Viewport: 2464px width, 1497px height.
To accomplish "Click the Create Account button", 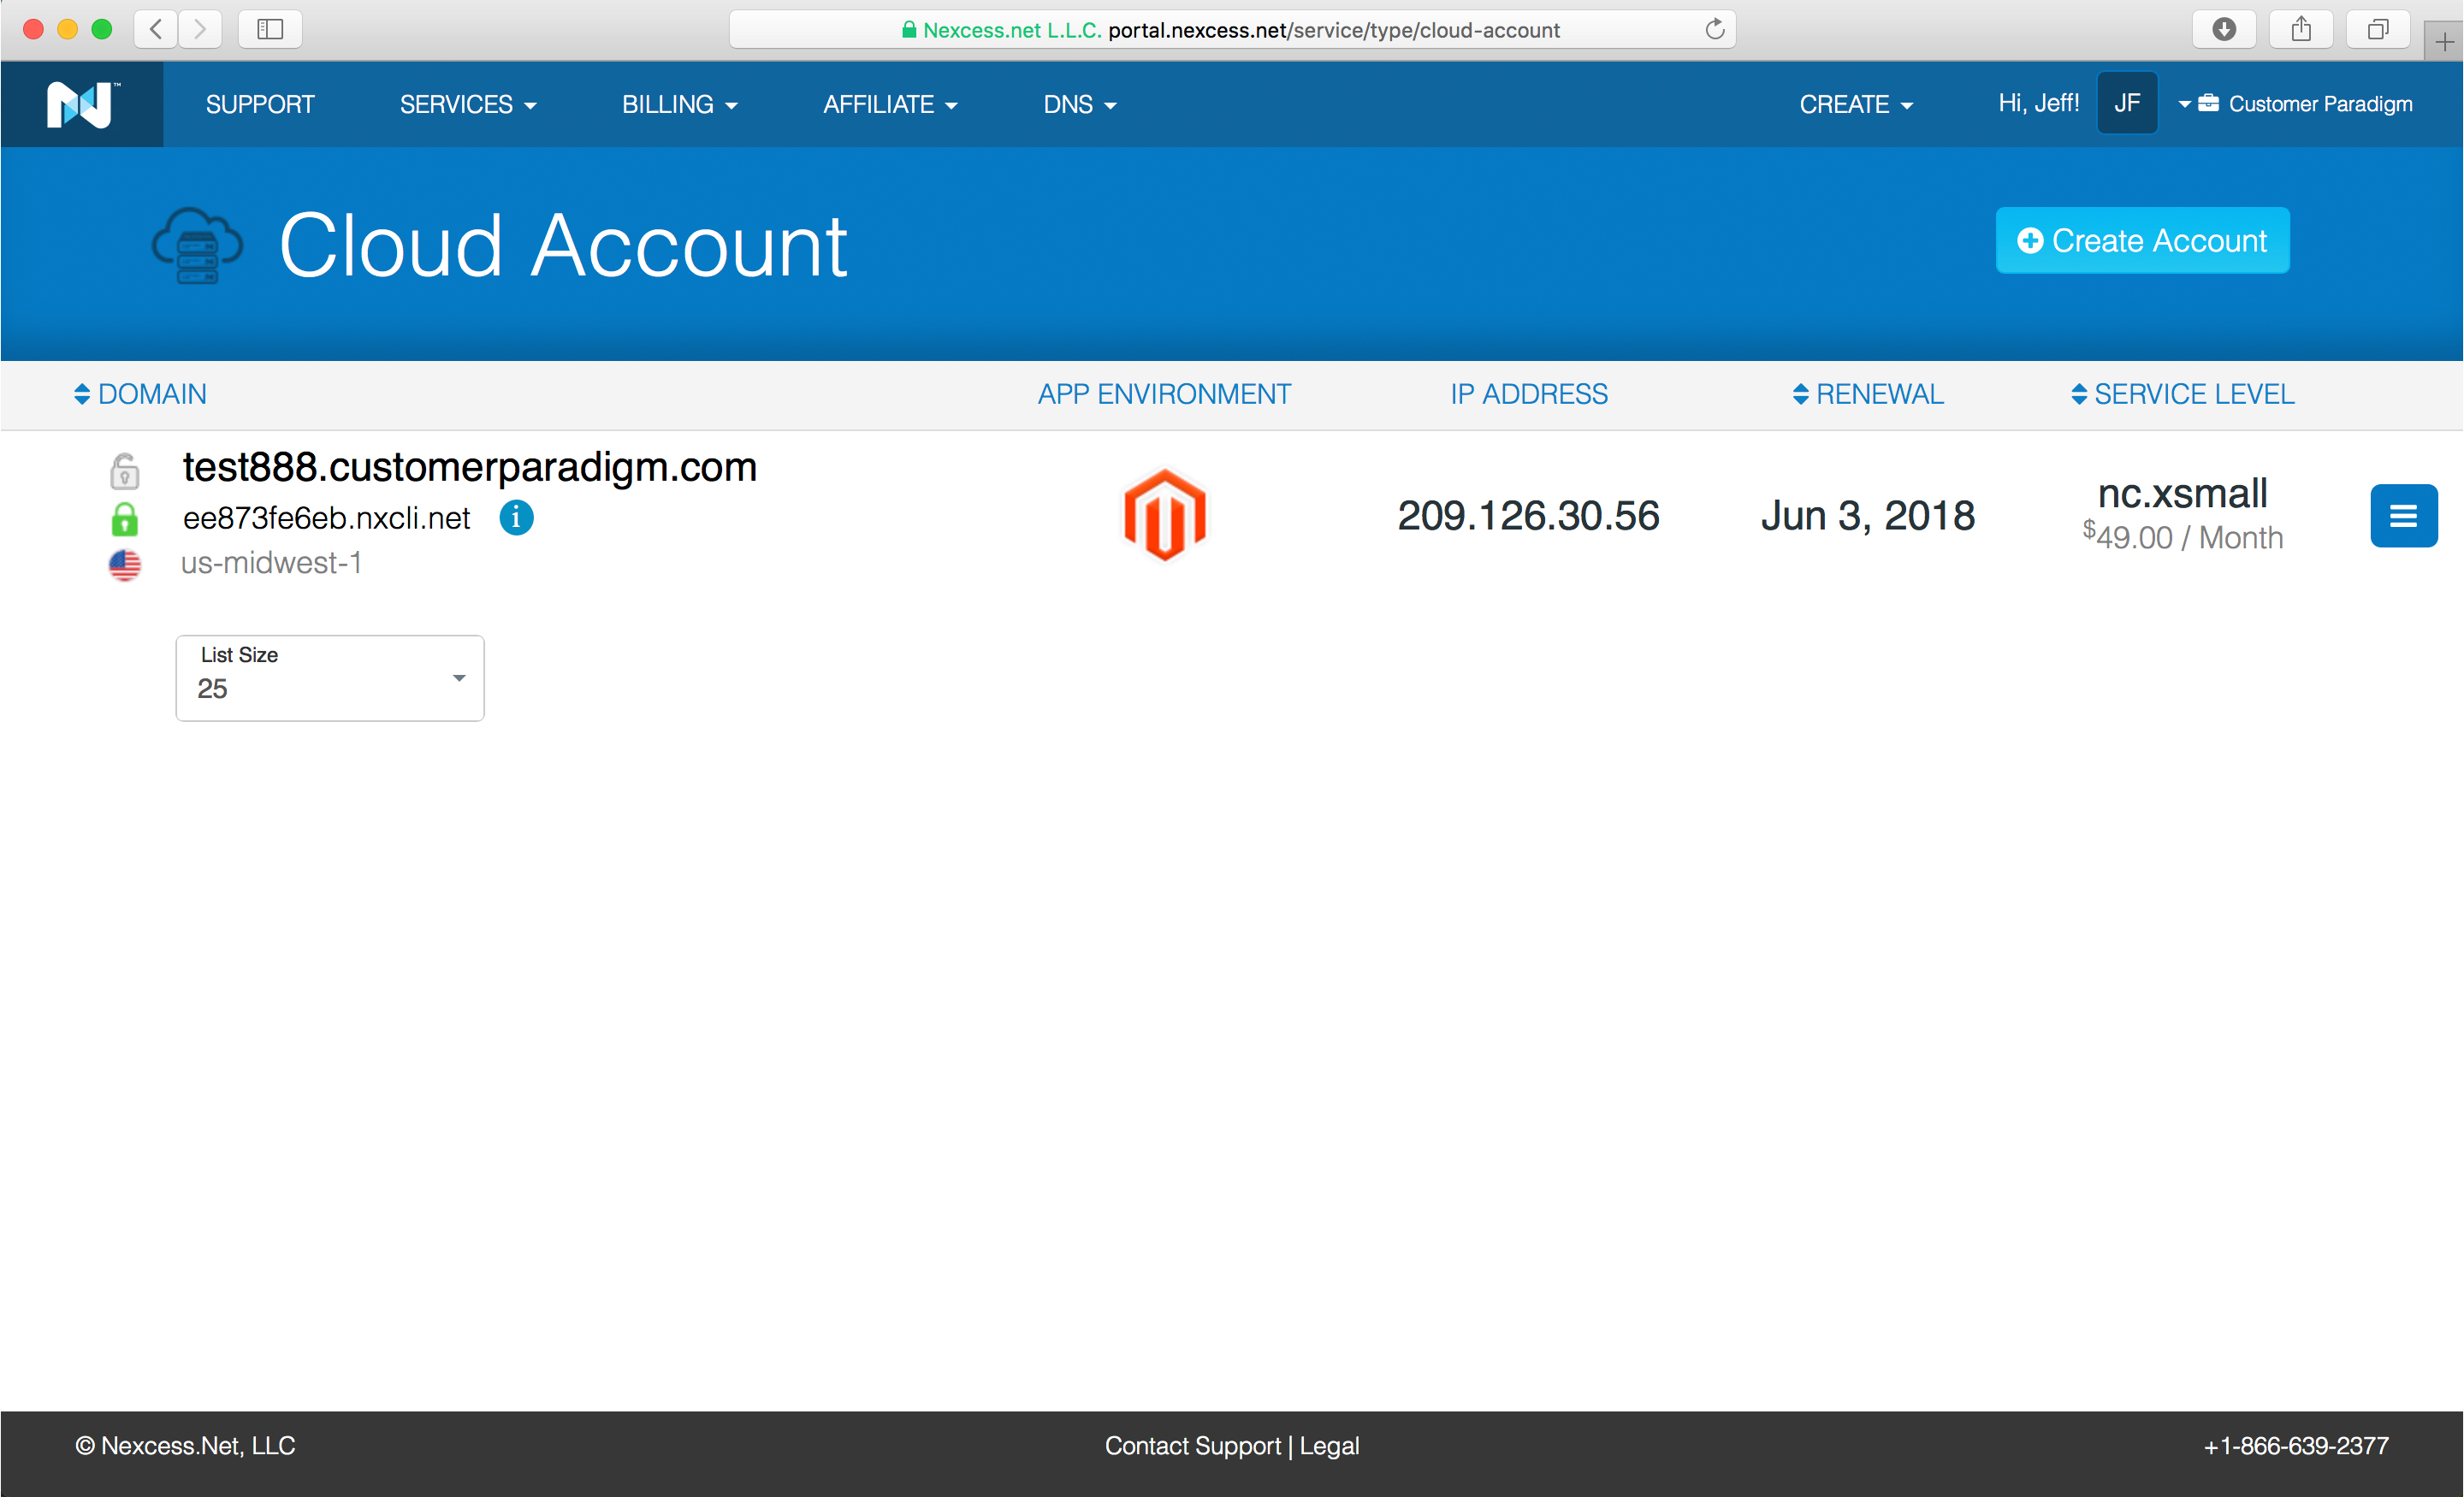I will coord(2142,240).
